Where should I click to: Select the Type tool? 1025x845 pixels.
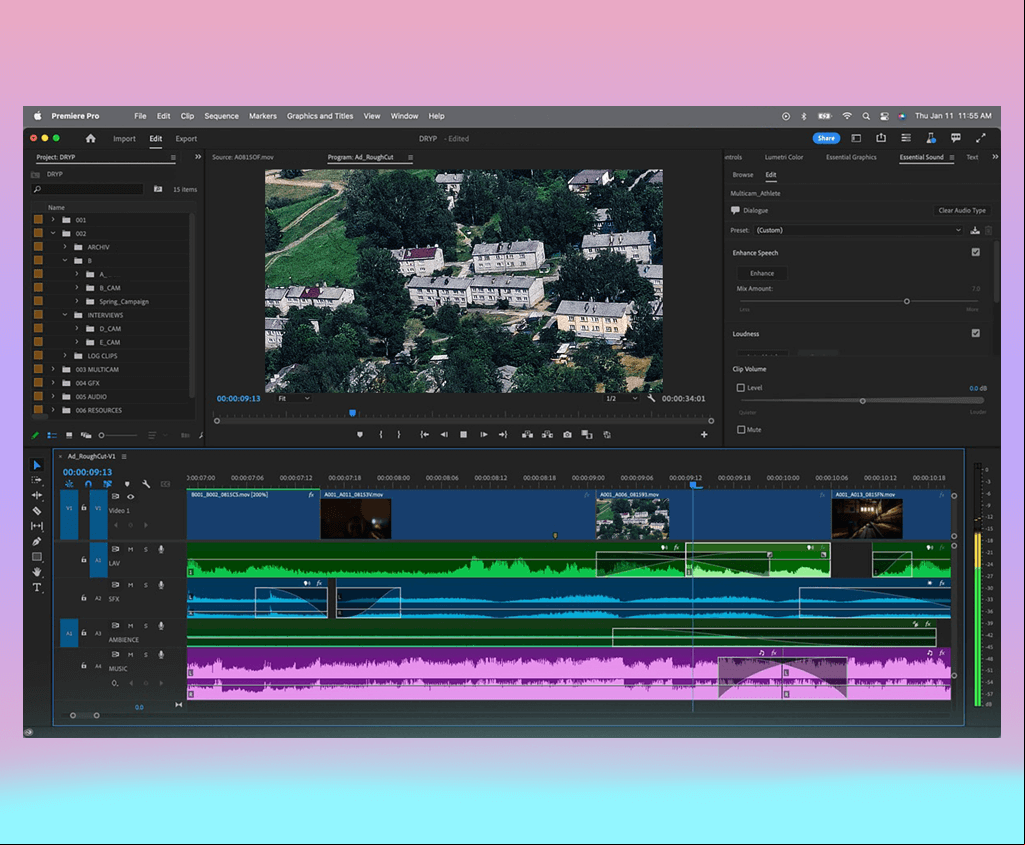37,588
